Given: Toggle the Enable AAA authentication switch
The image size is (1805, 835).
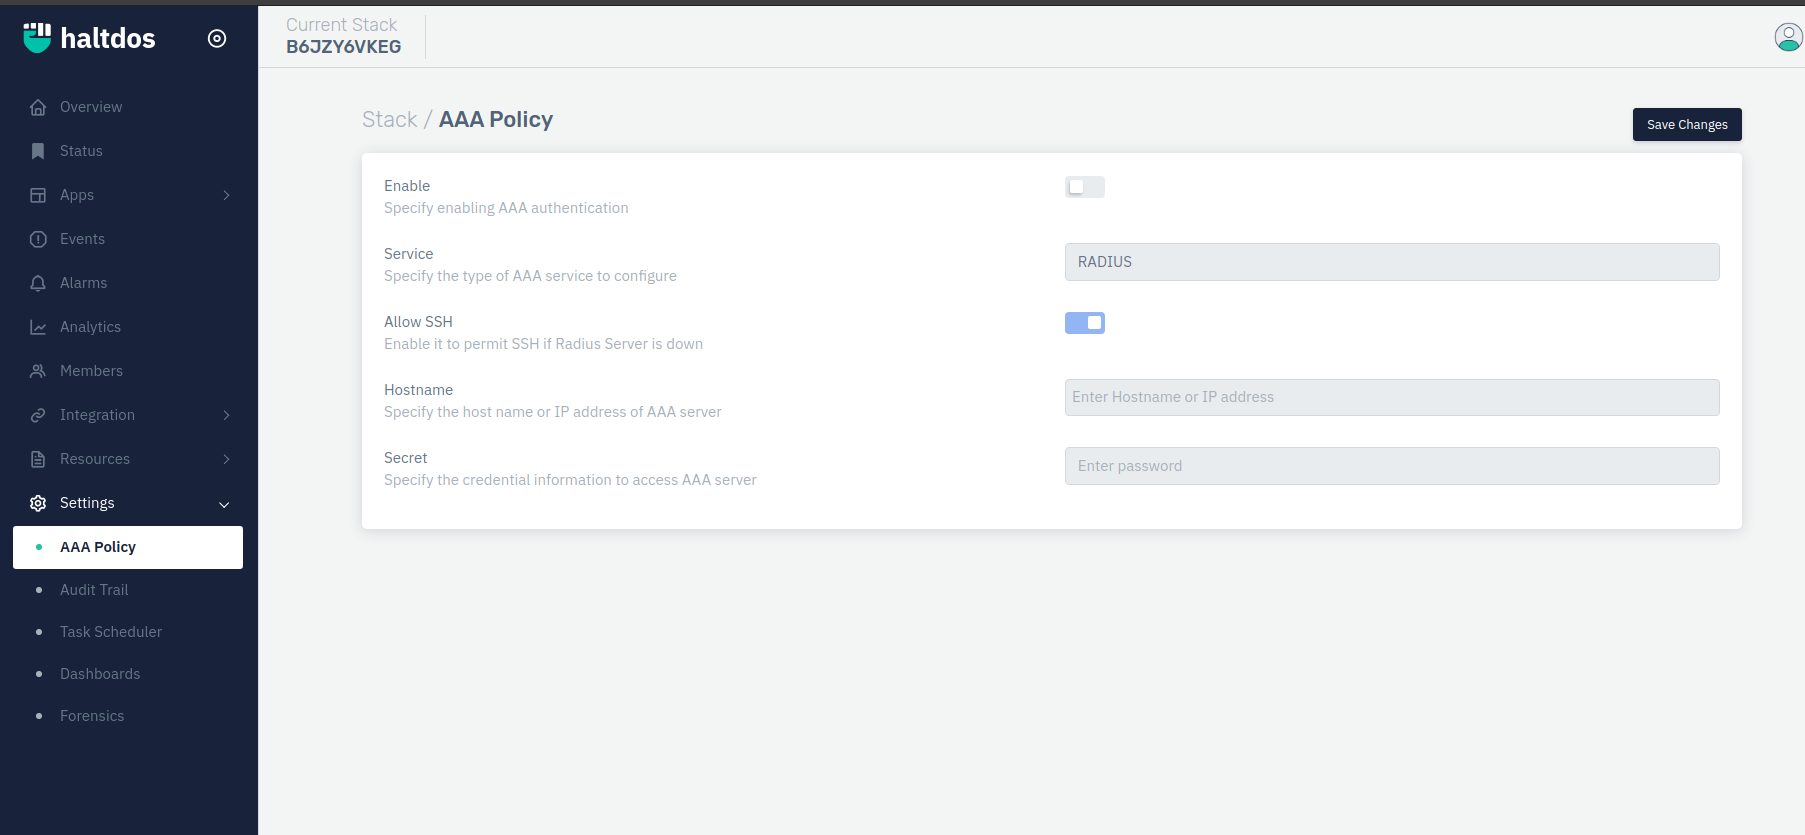Looking at the screenshot, I should coord(1084,187).
